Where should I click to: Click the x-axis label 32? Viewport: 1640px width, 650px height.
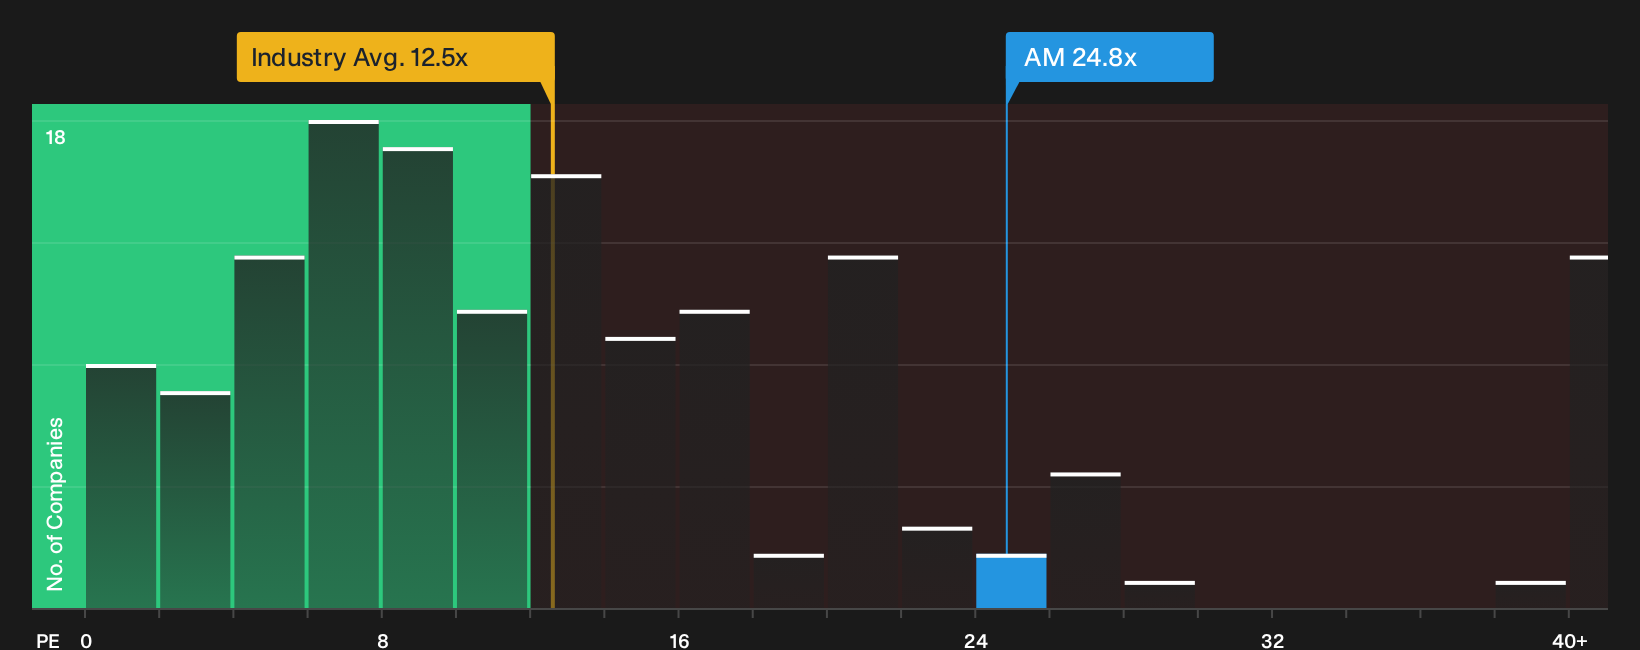point(1272,640)
